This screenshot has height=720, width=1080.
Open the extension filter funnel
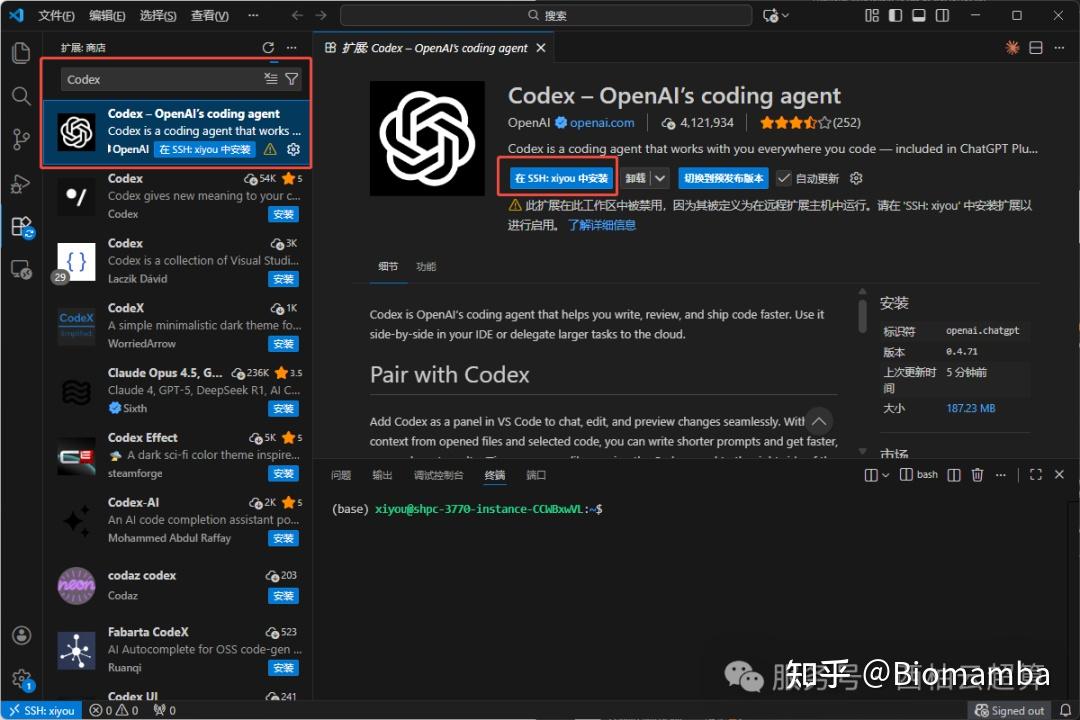[292, 79]
